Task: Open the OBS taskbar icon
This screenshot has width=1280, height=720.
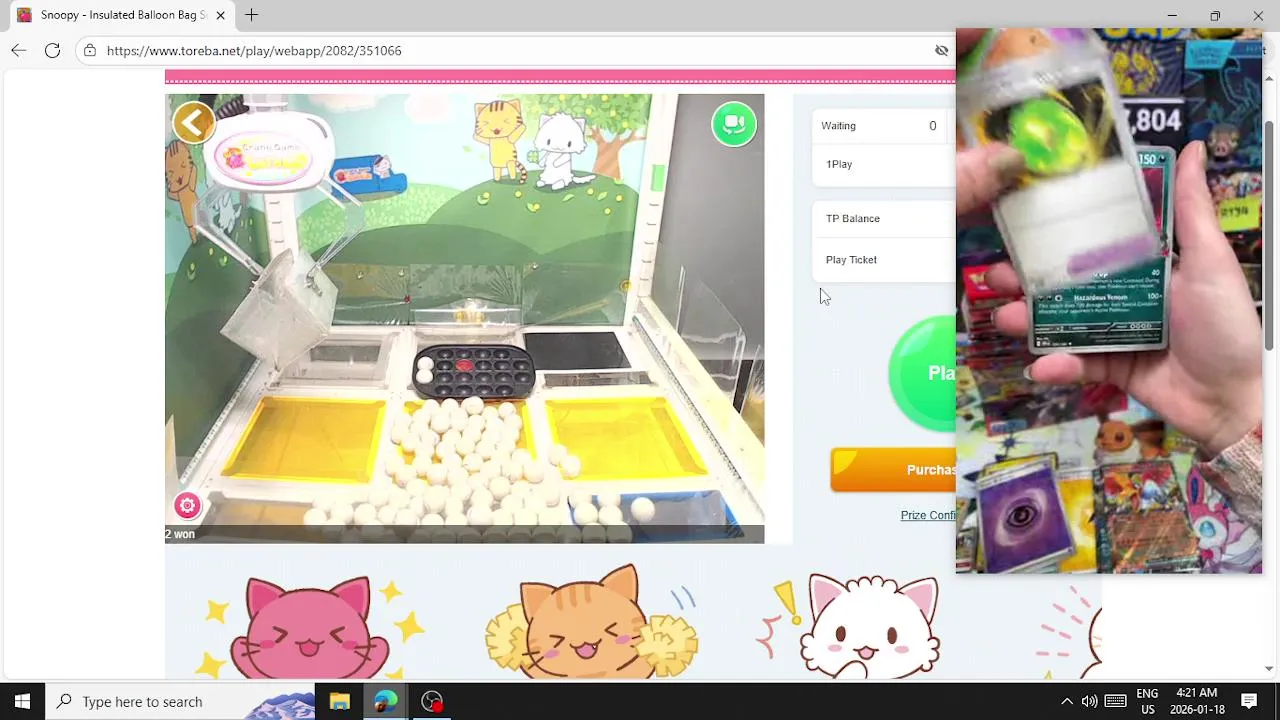Action: point(432,701)
